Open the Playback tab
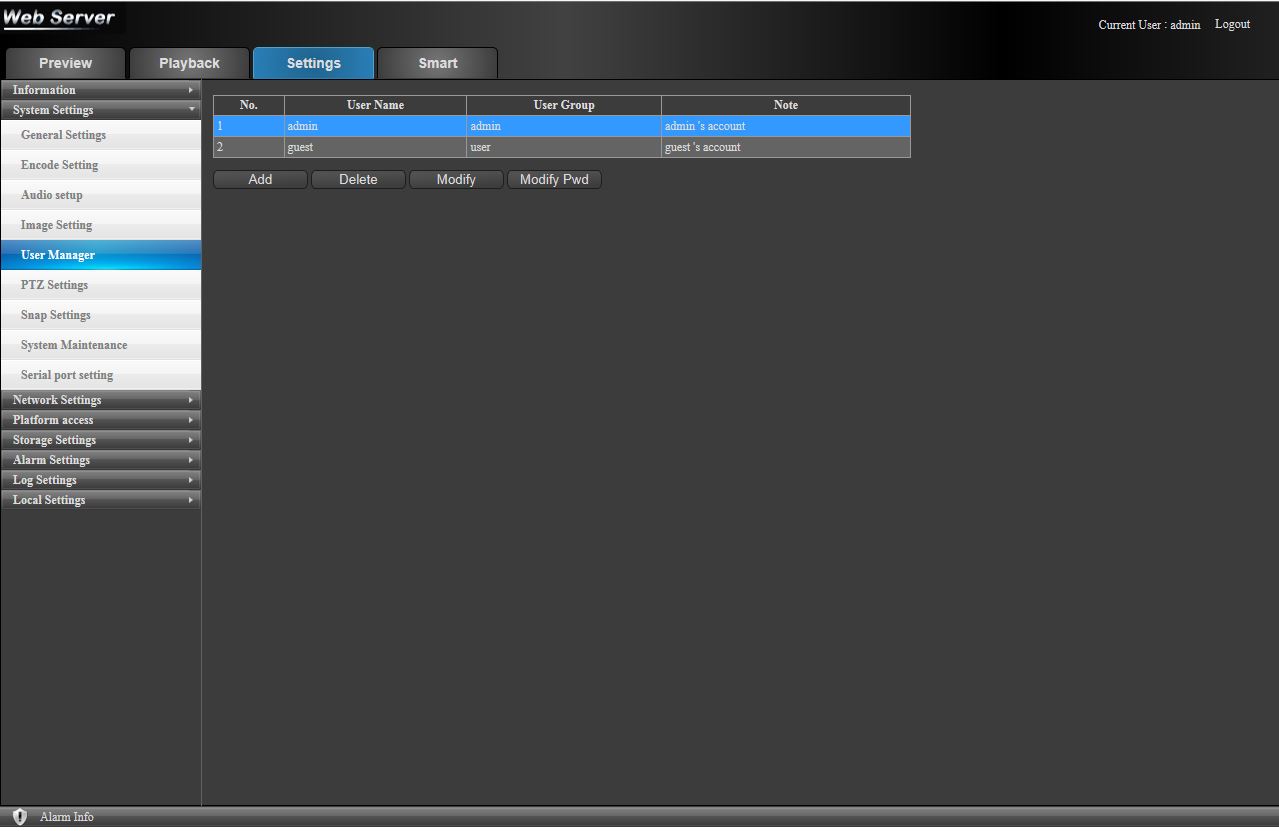 click(189, 63)
